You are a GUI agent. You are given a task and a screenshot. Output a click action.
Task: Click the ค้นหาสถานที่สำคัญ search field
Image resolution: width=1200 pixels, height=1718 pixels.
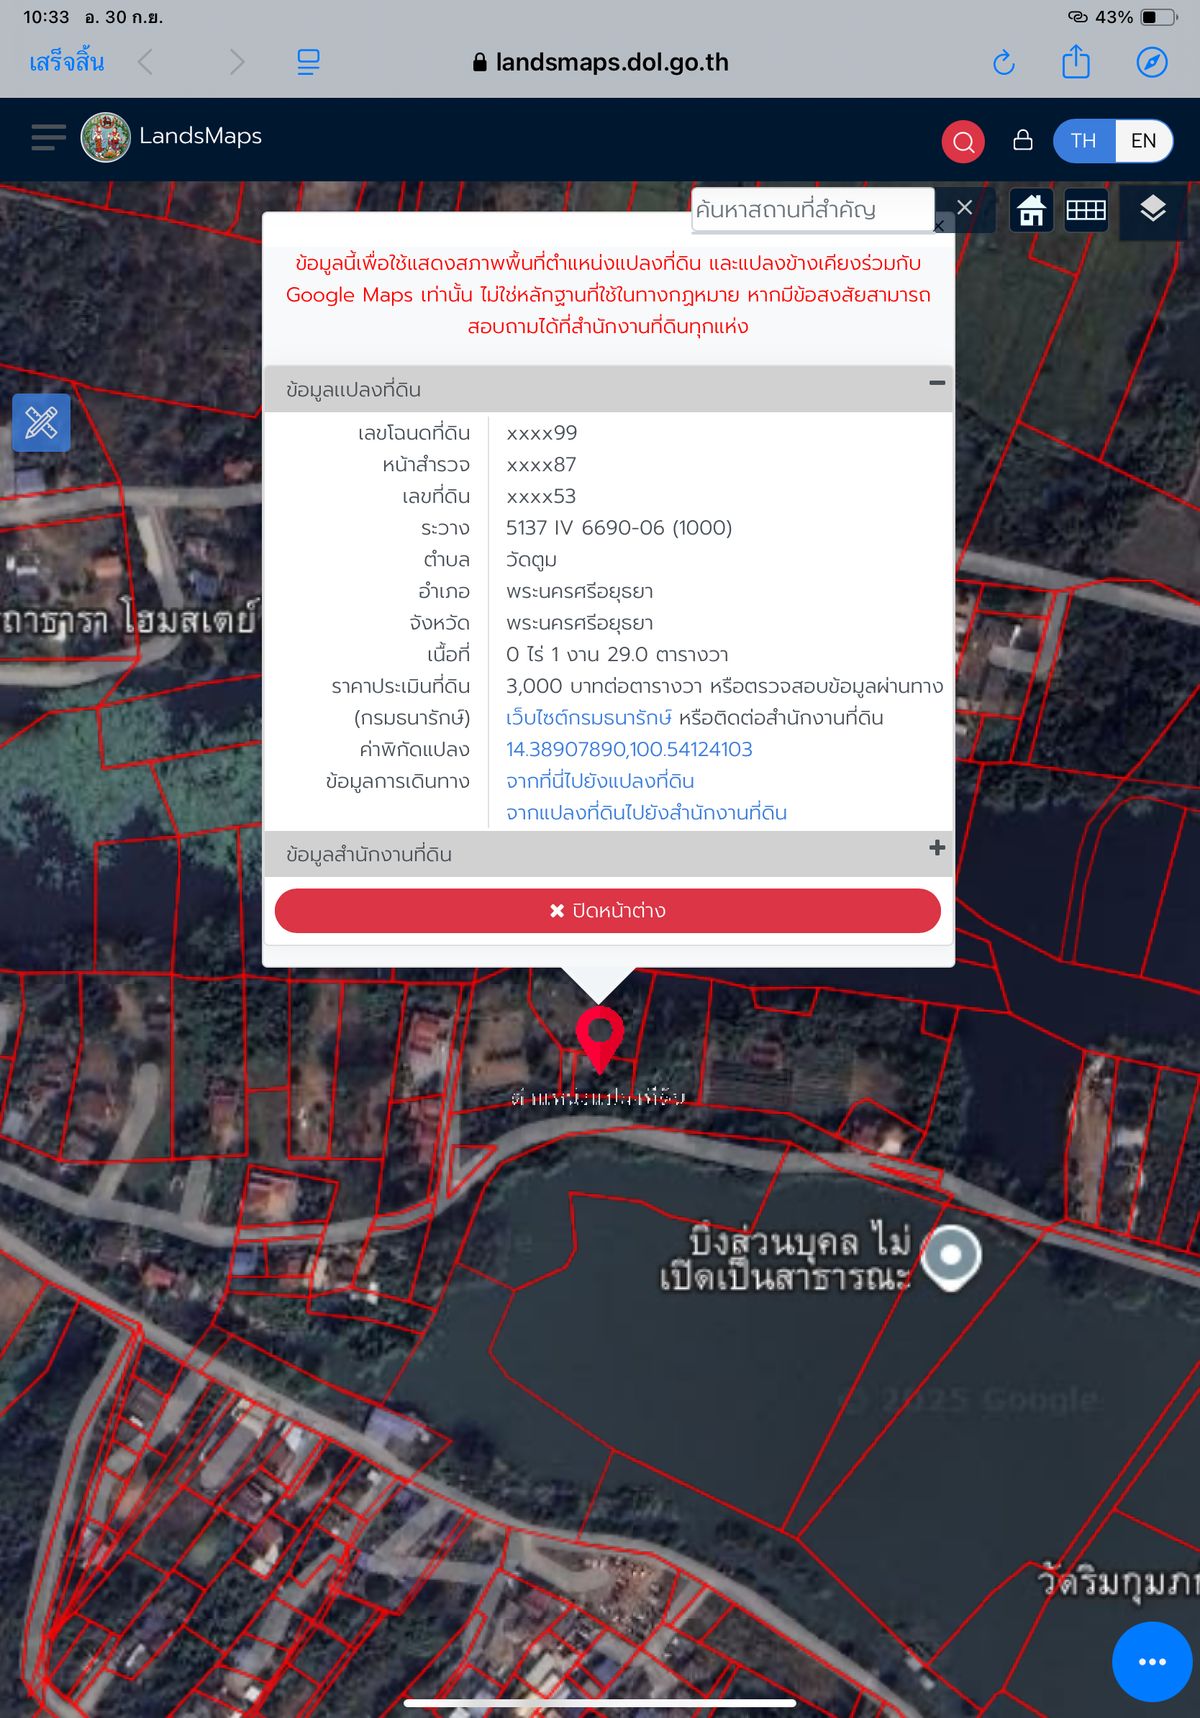811,210
